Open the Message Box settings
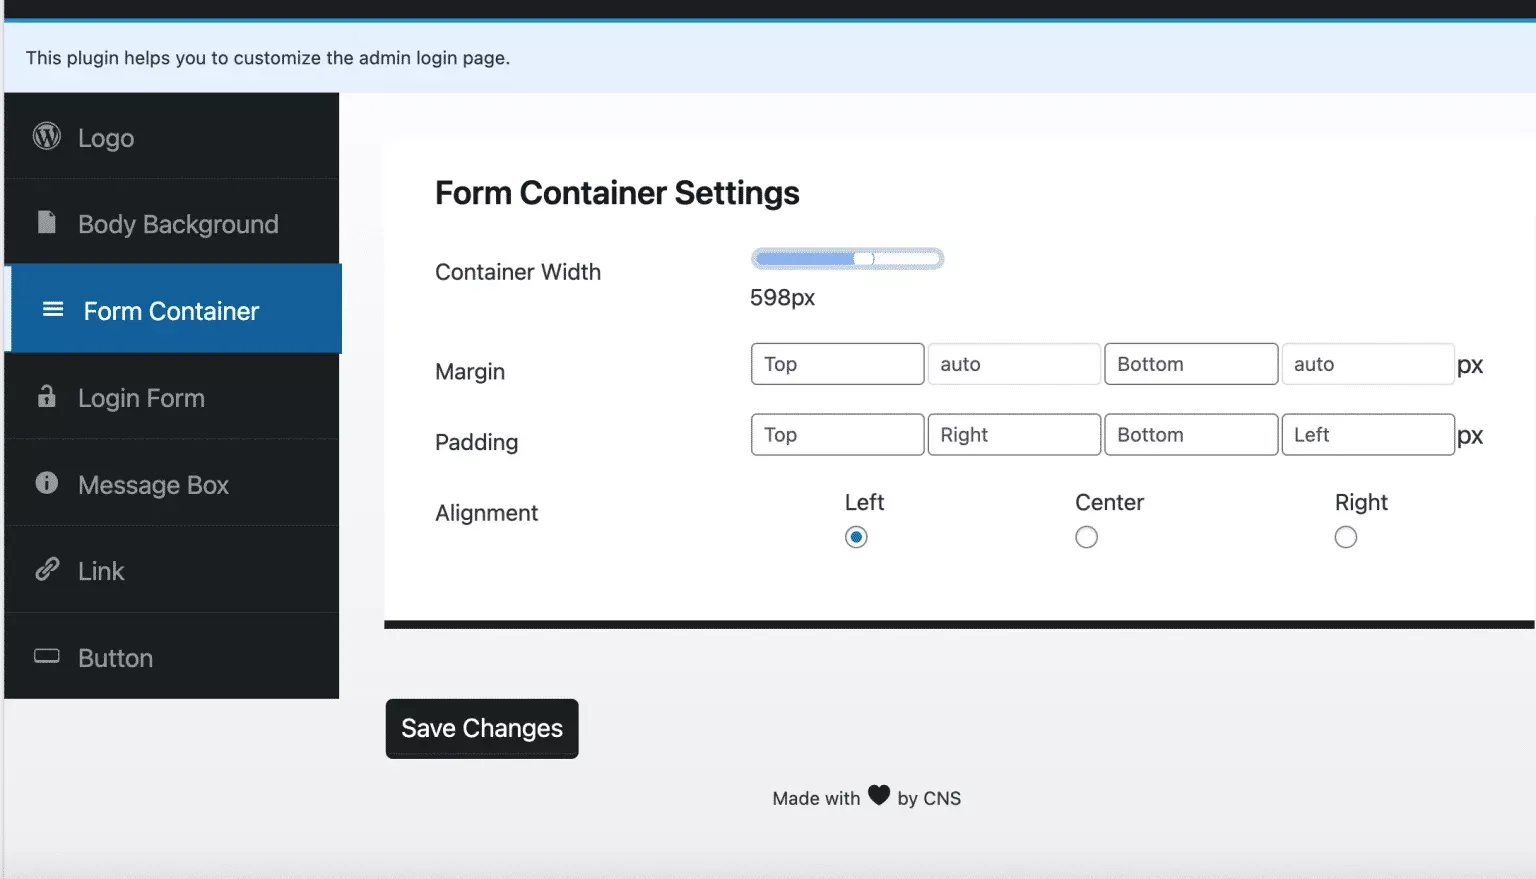This screenshot has width=1536, height=879. click(x=153, y=484)
